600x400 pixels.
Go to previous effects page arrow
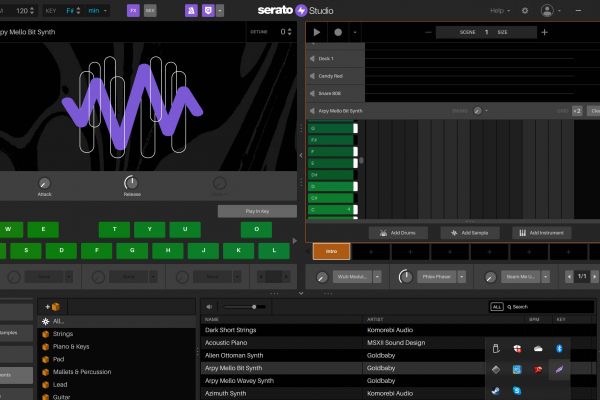pyautogui.click(x=569, y=276)
